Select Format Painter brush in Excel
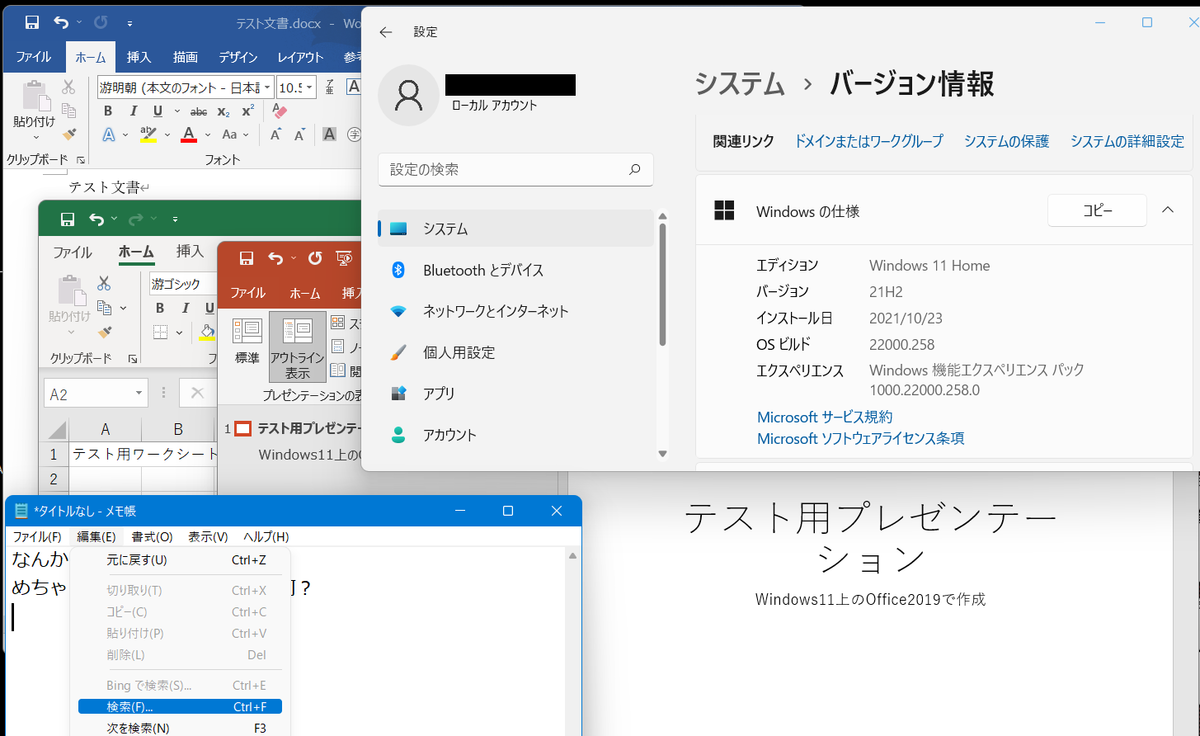 pyautogui.click(x=104, y=332)
